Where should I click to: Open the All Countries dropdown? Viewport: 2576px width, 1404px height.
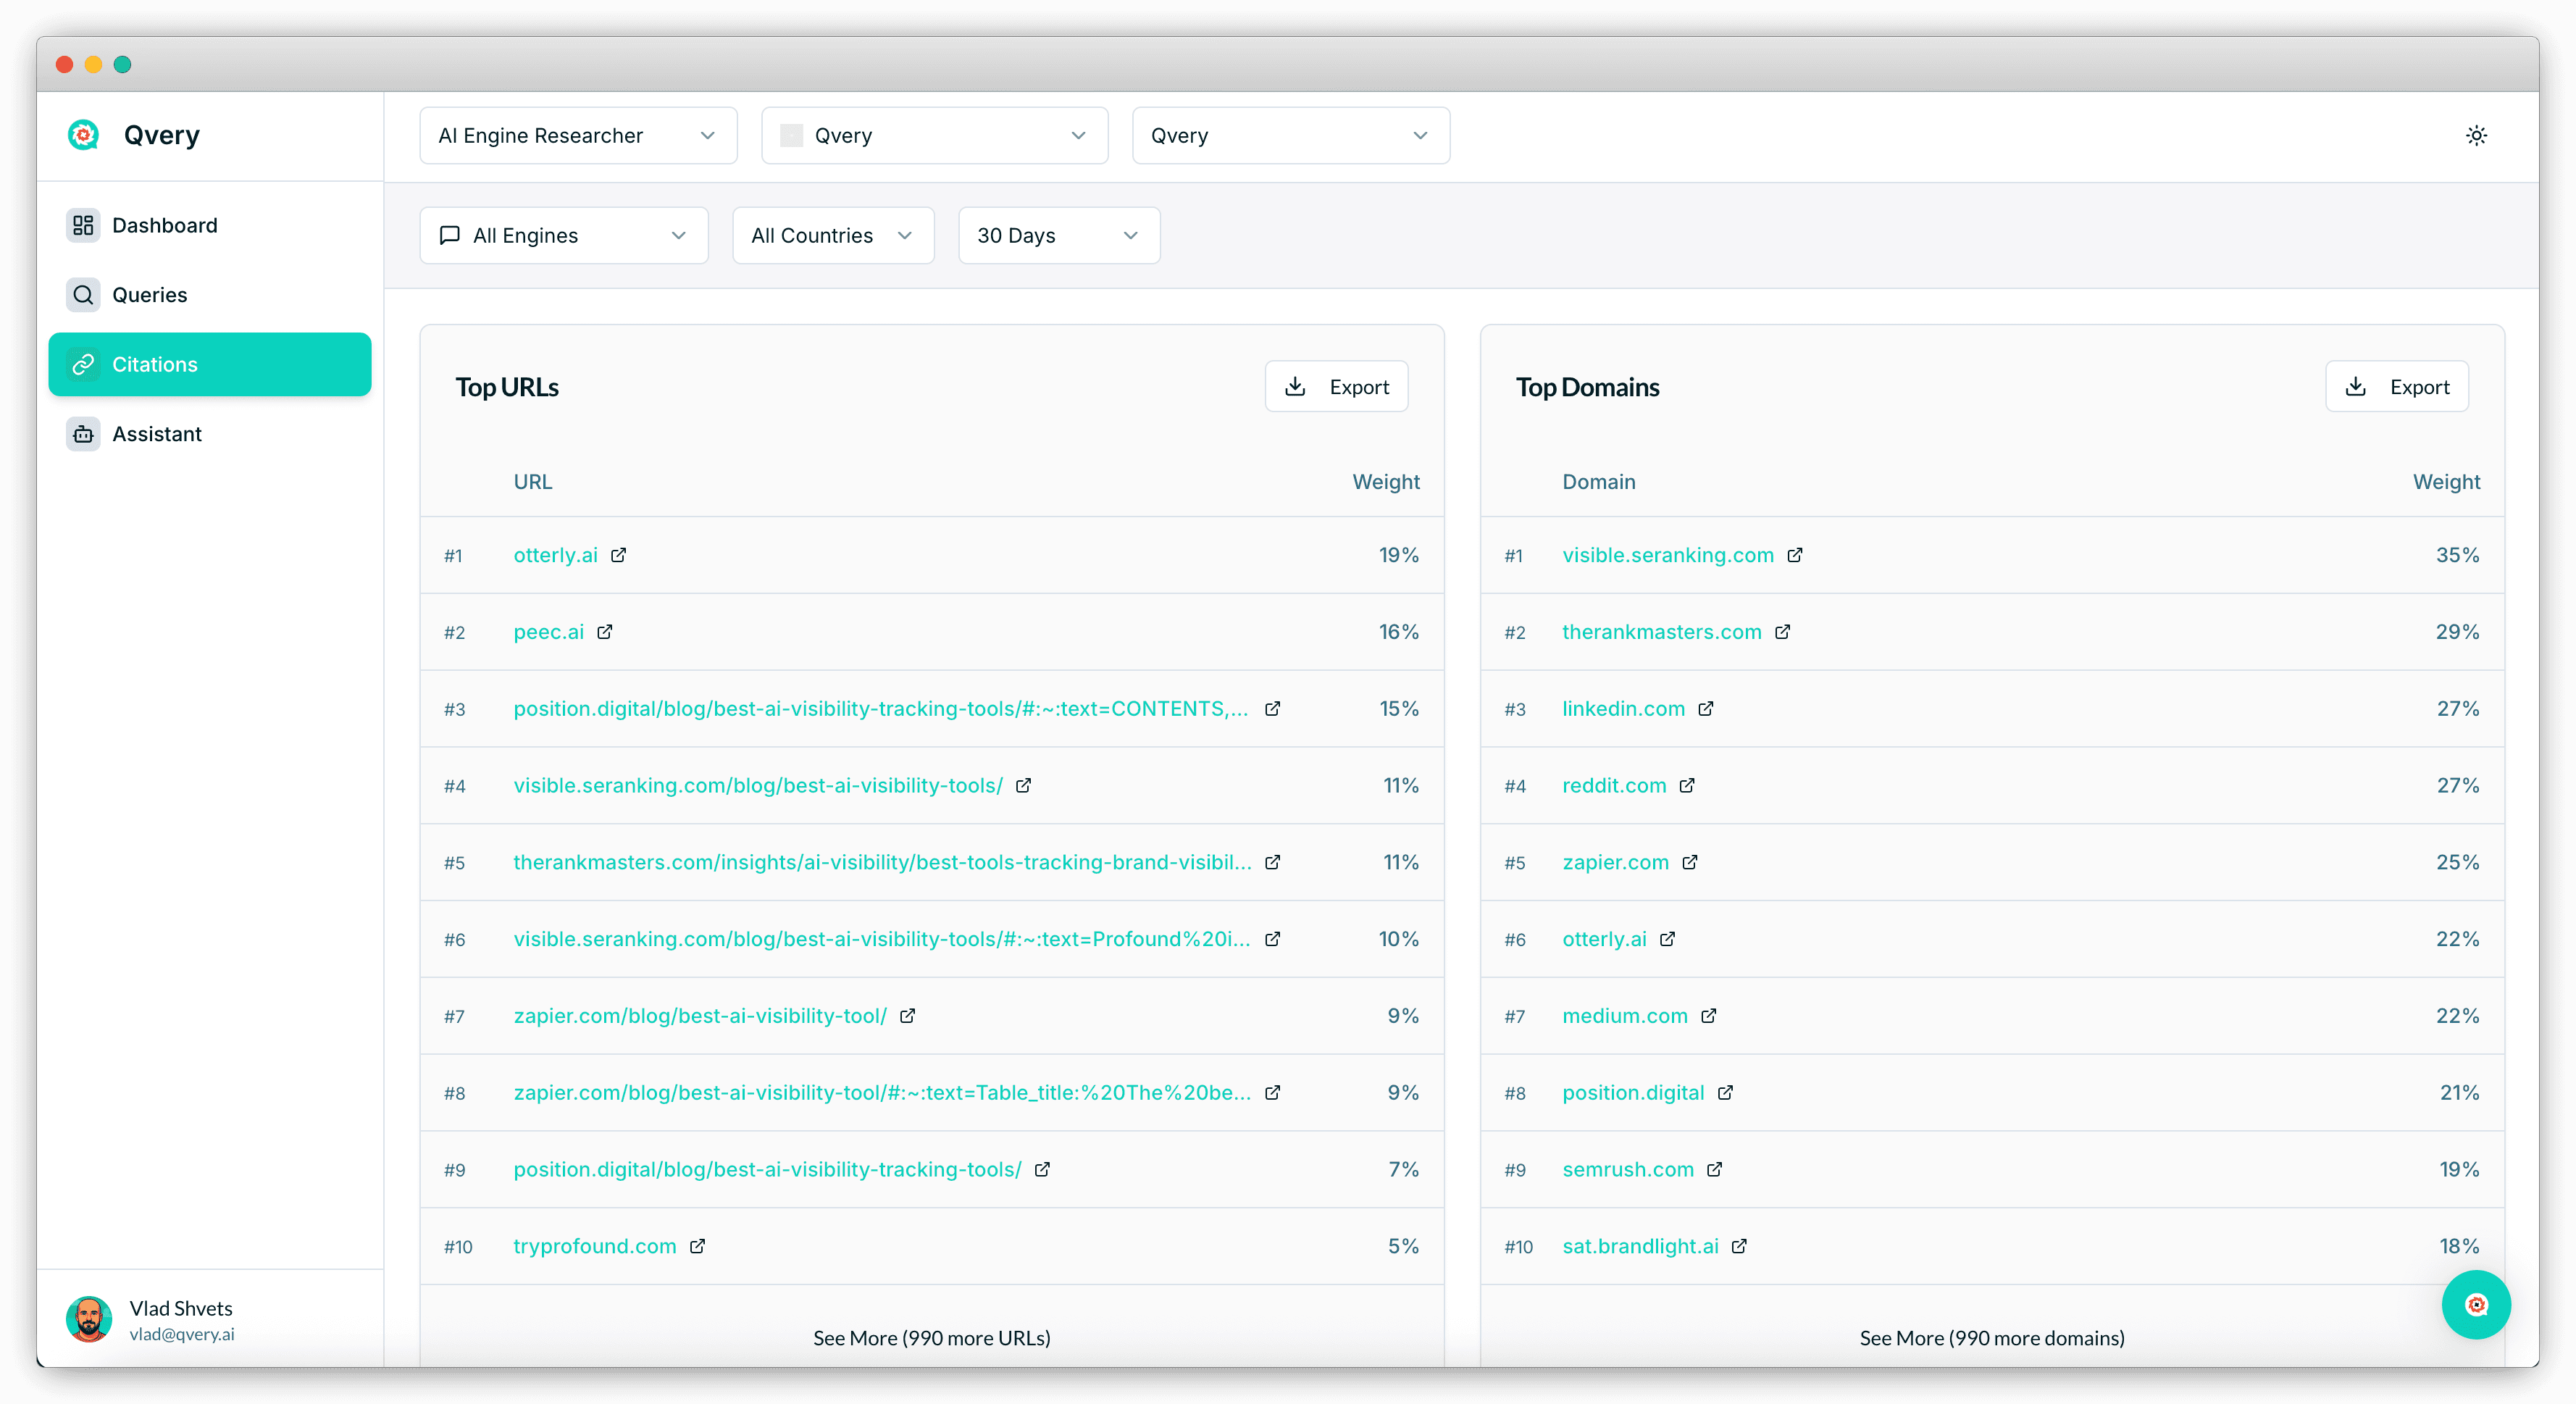pyautogui.click(x=832, y=235)
